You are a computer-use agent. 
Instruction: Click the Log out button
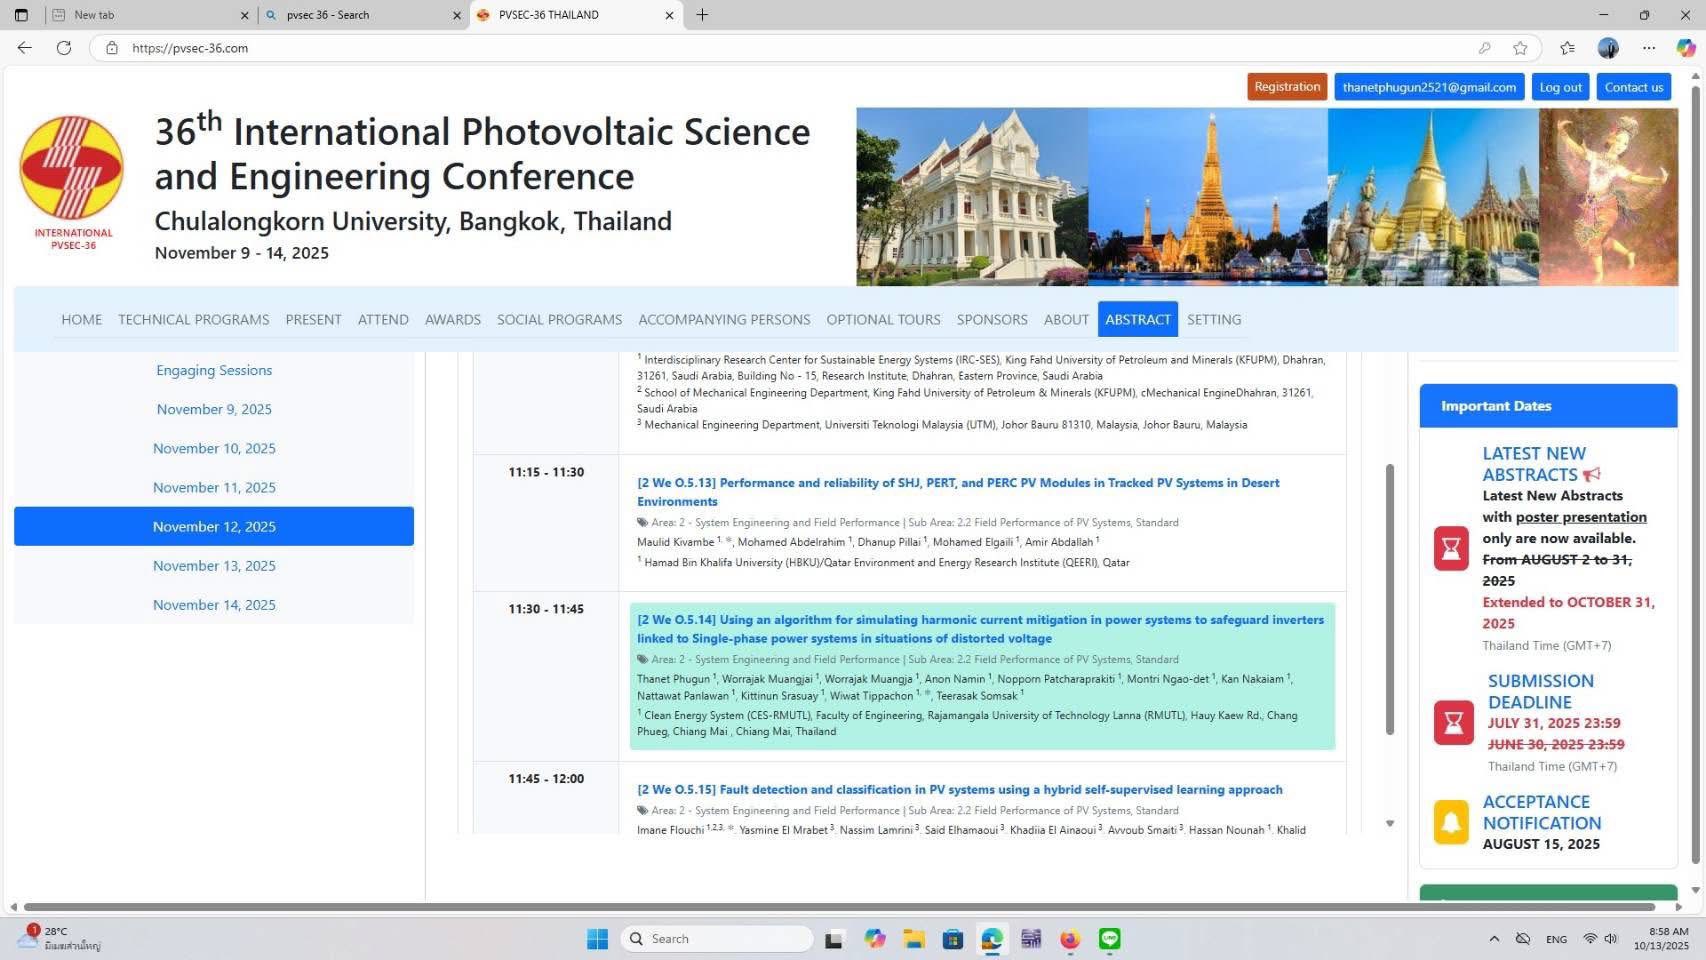click(1560, 87)
